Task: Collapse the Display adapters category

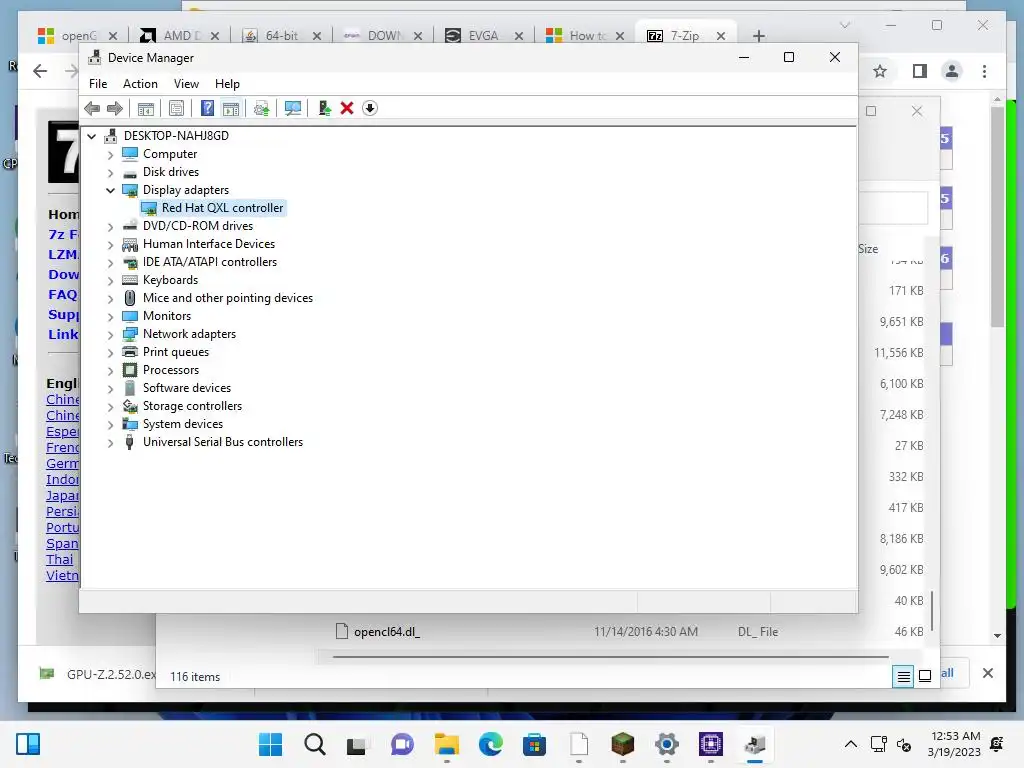Action: tap(110, 191)
